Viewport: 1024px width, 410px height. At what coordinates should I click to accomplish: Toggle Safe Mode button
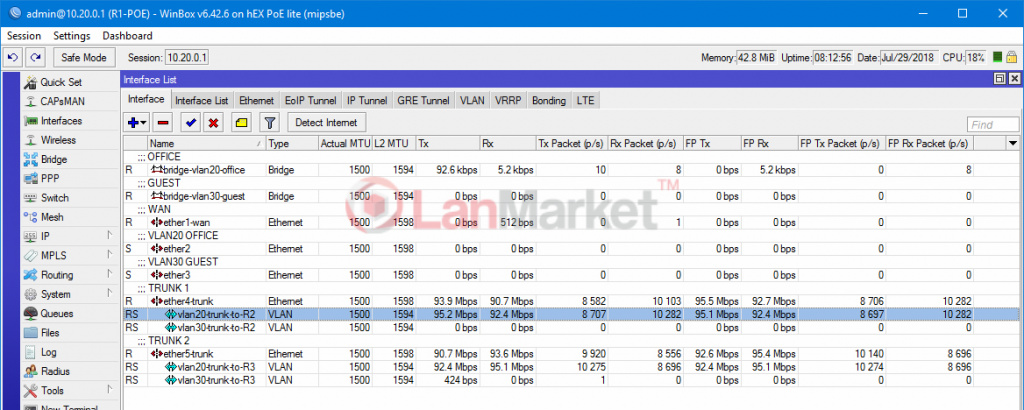pyautogui.click(x=84, y=57)
